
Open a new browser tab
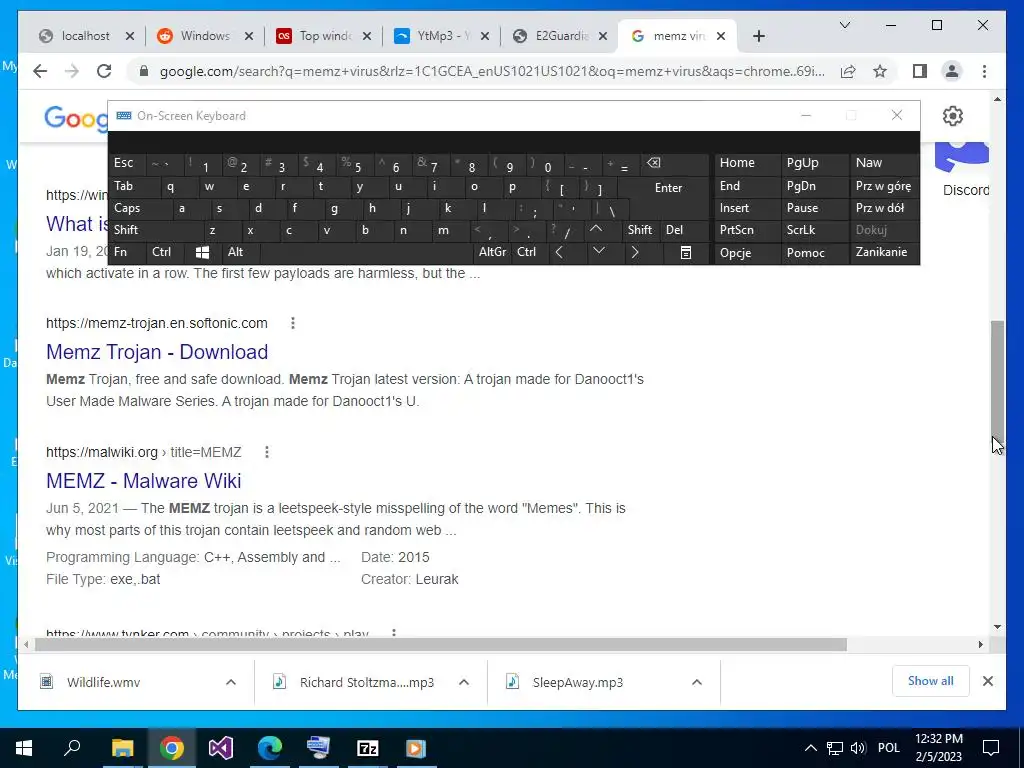coord(758,36)
